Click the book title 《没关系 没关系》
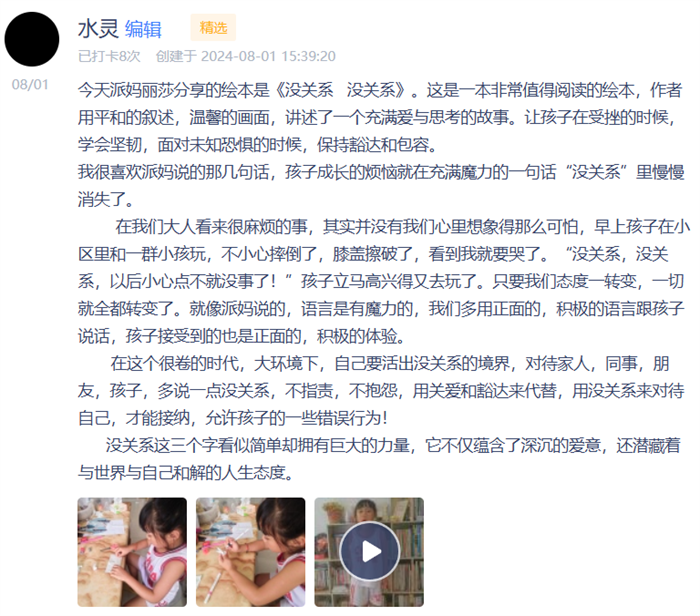The height and width of the screenshot is (616, 700). pyautogui.click(x=342, y=90)
